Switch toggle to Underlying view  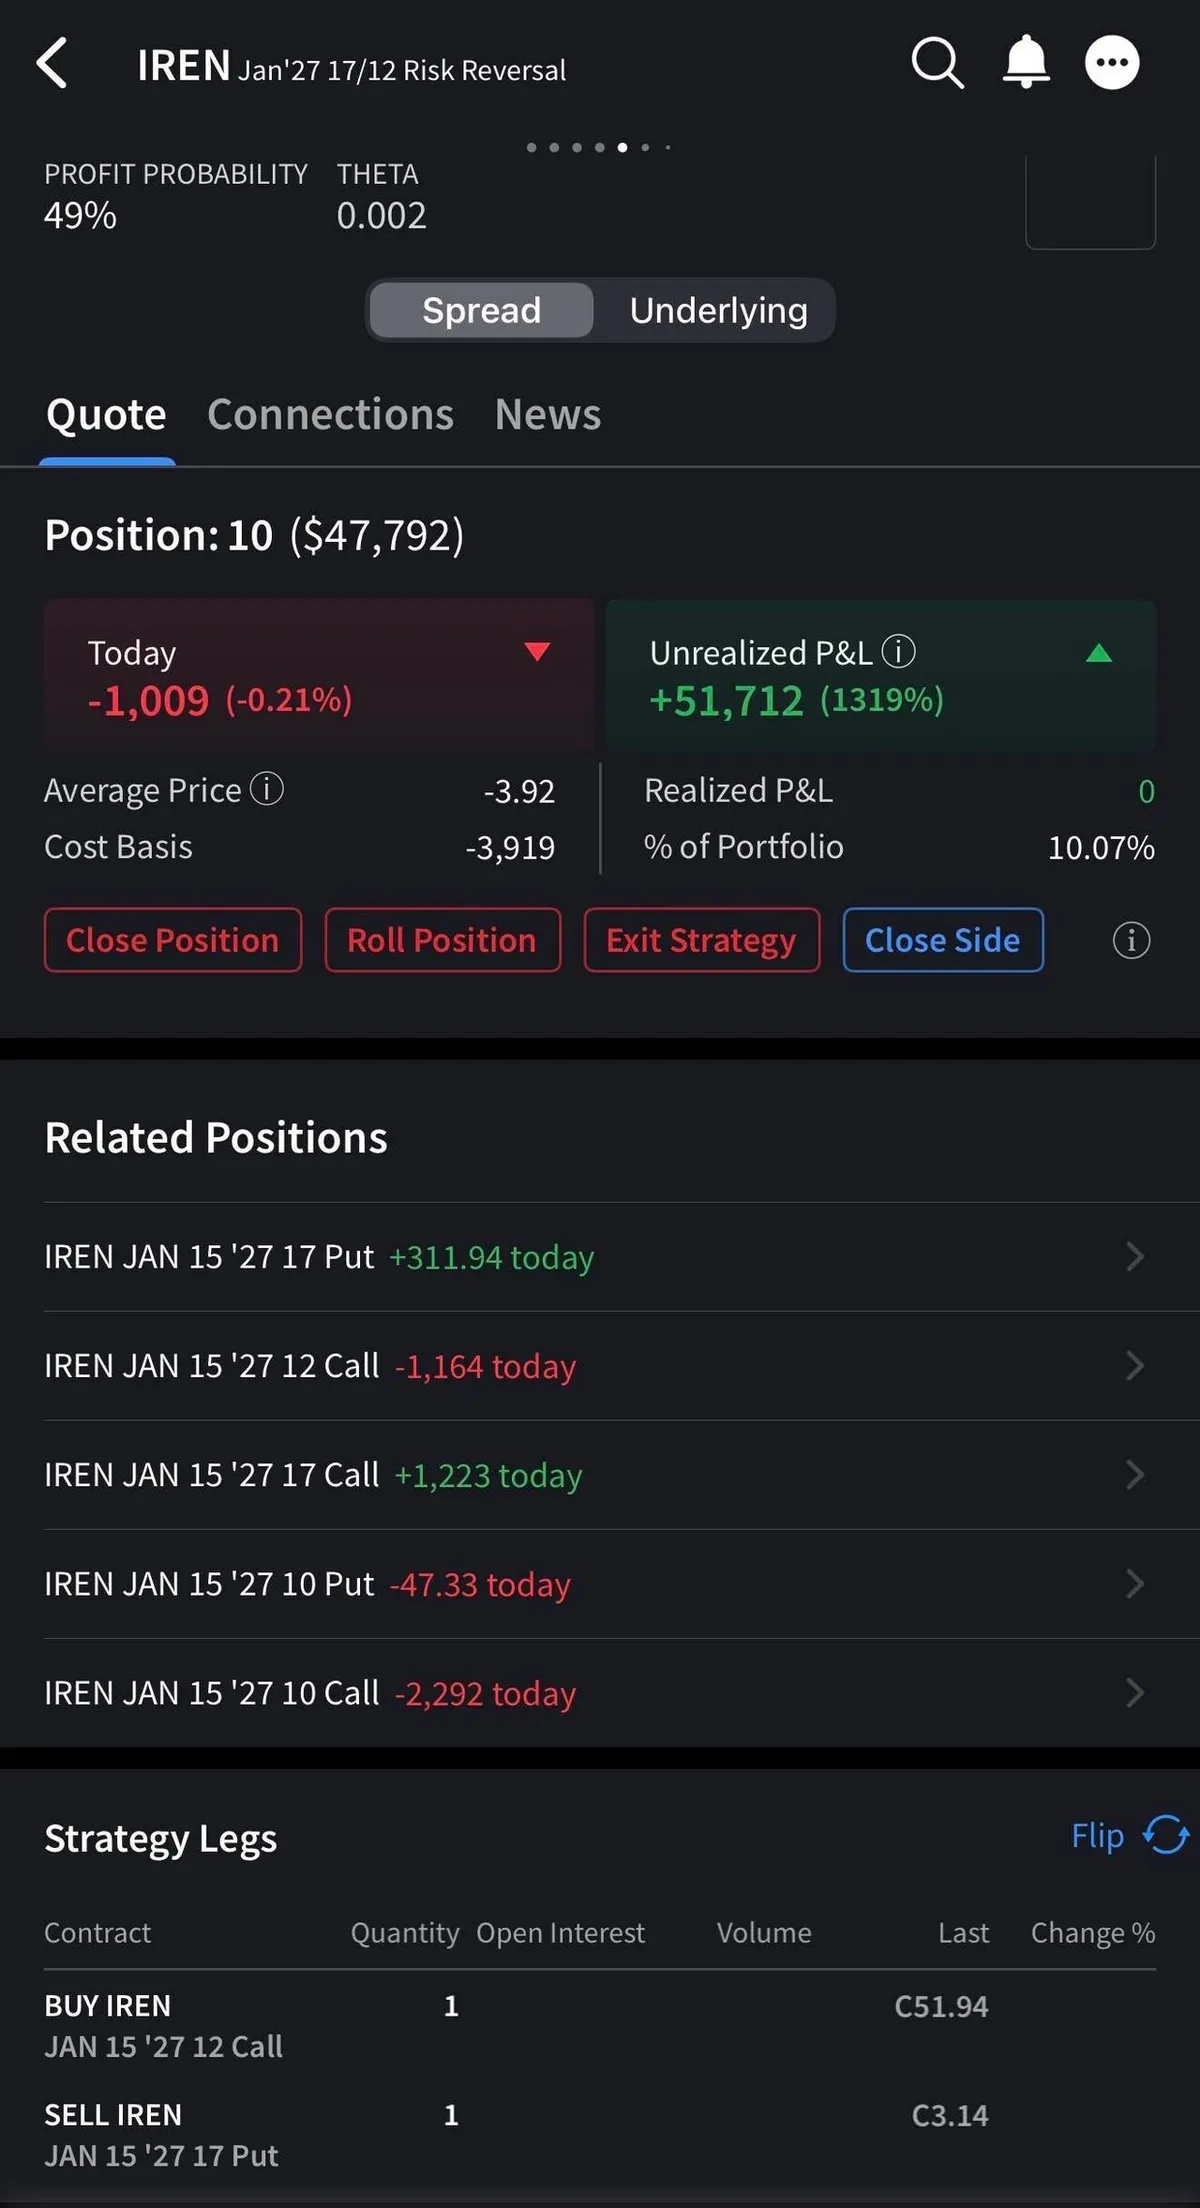pos(718,311)
